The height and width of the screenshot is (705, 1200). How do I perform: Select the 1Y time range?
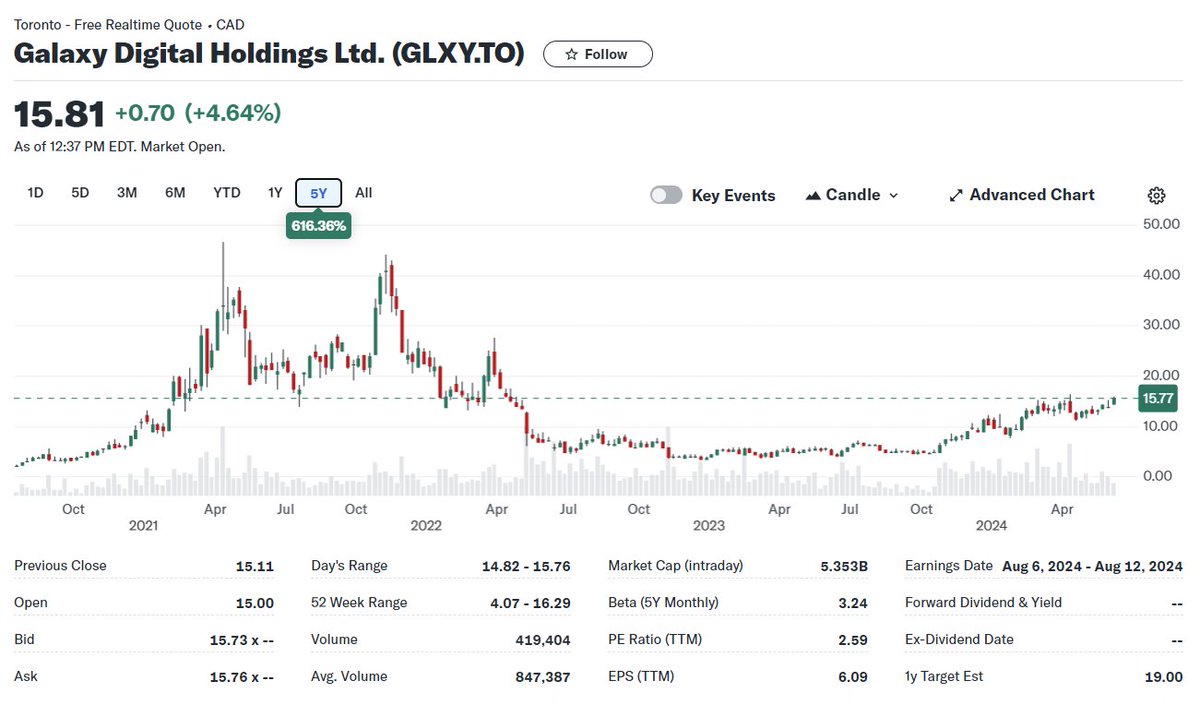coord(275,192)
